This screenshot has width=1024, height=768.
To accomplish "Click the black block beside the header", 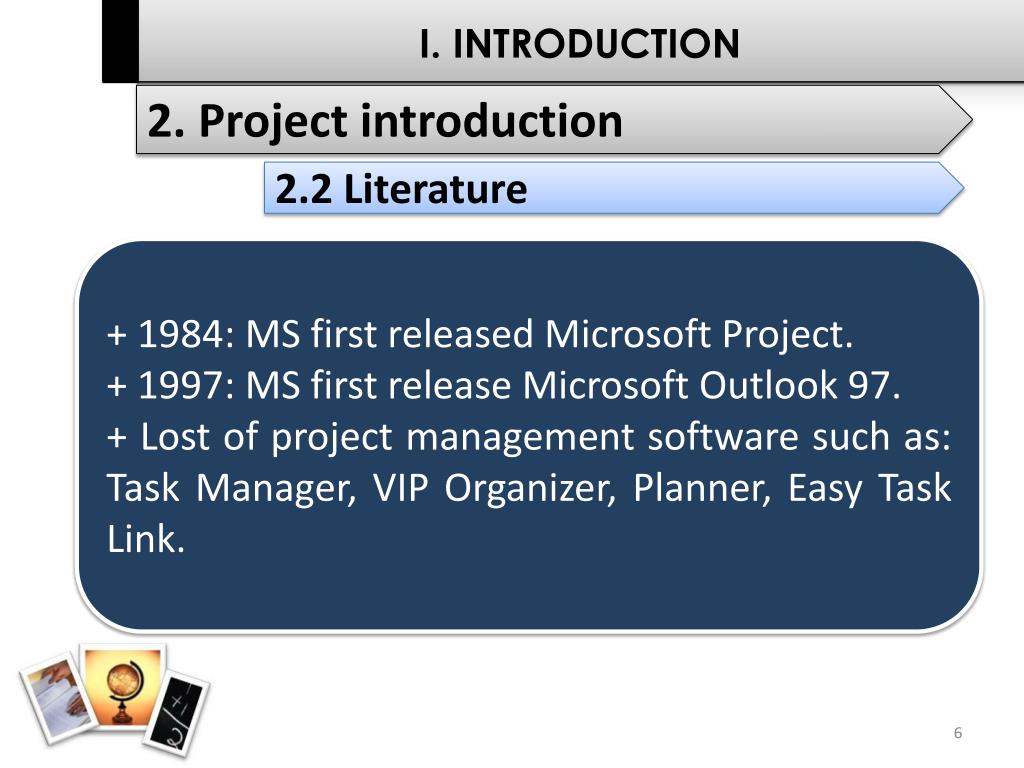I will [x=120, y=41].
